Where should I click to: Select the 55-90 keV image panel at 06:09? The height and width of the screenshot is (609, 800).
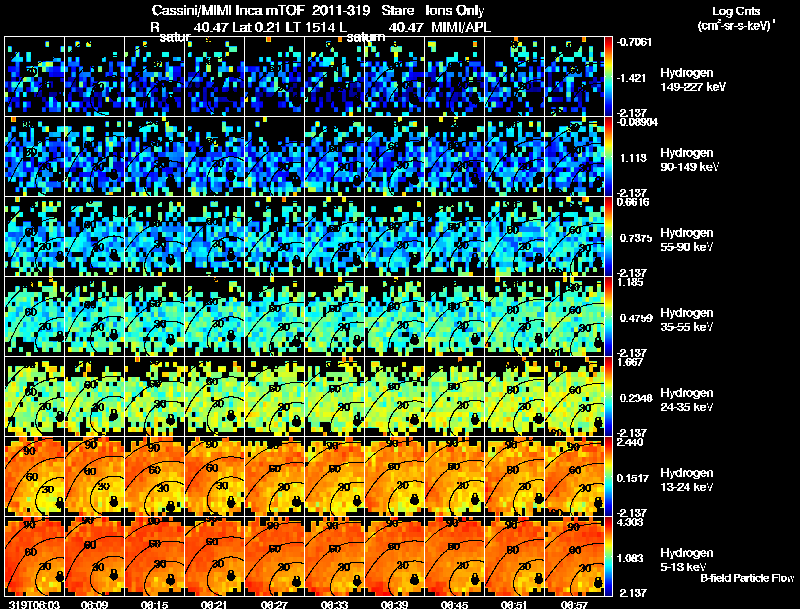[94, 236]
